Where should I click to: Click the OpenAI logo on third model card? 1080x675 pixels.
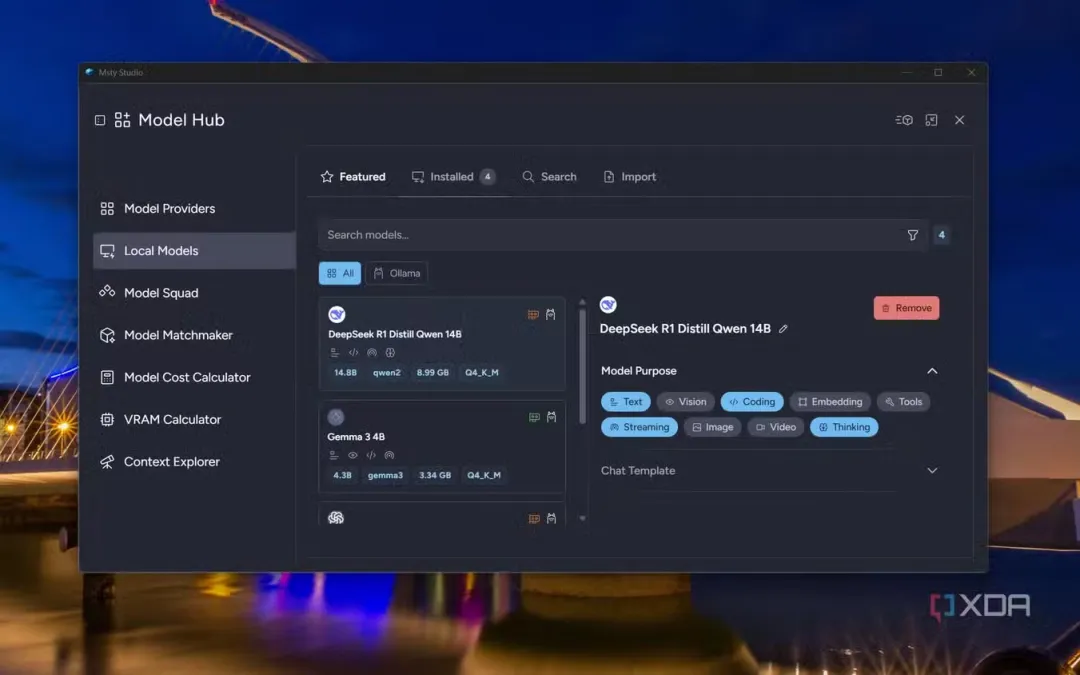336,518
